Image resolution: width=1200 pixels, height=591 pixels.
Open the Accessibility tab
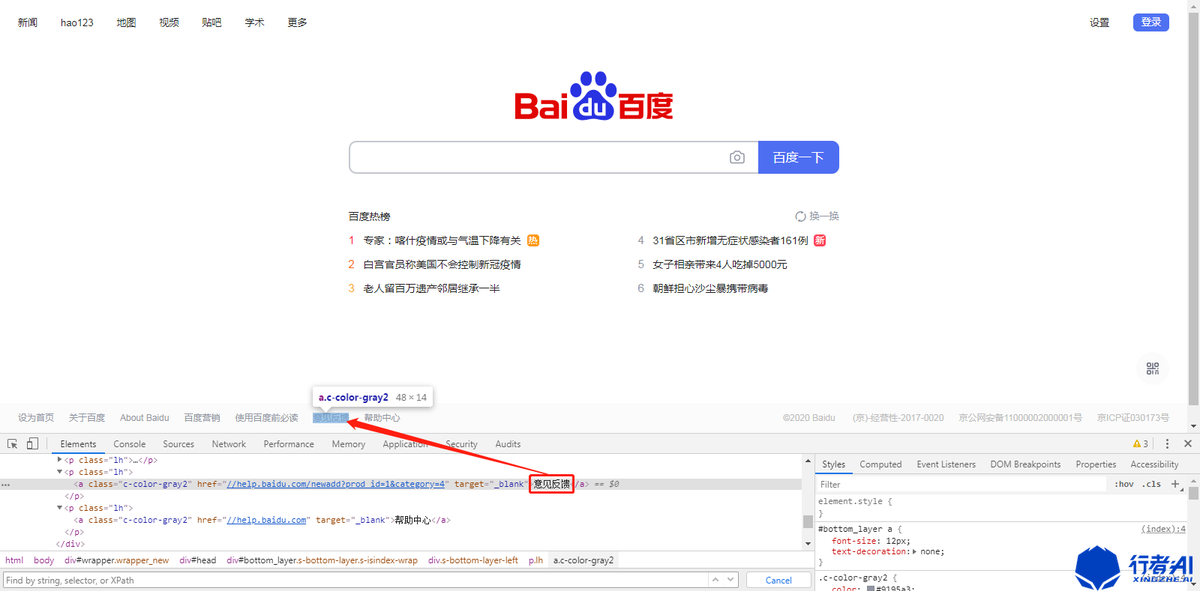(x=1154, y=464)
